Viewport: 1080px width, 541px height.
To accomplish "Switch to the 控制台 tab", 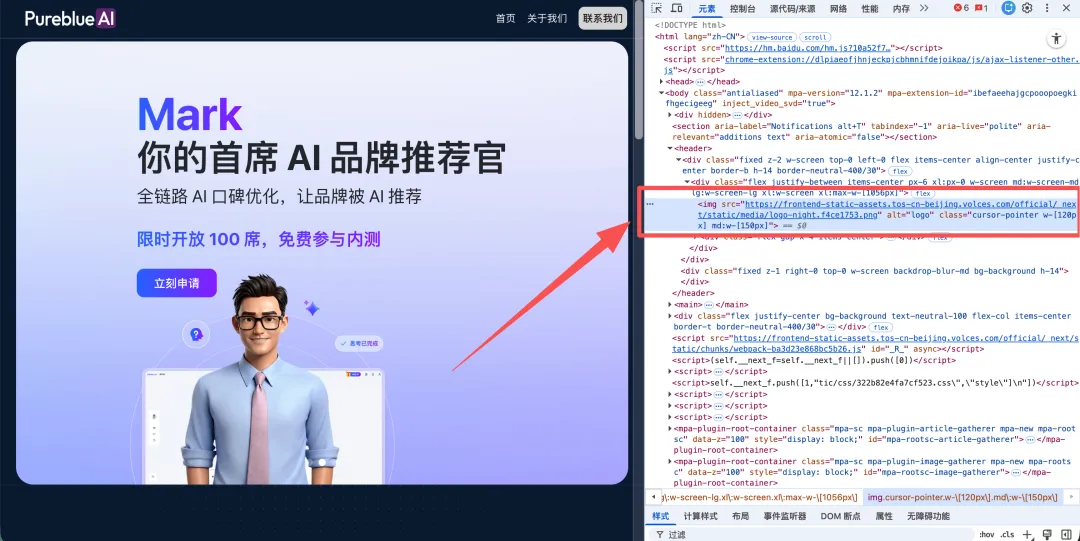I will (x=742, y=9).
